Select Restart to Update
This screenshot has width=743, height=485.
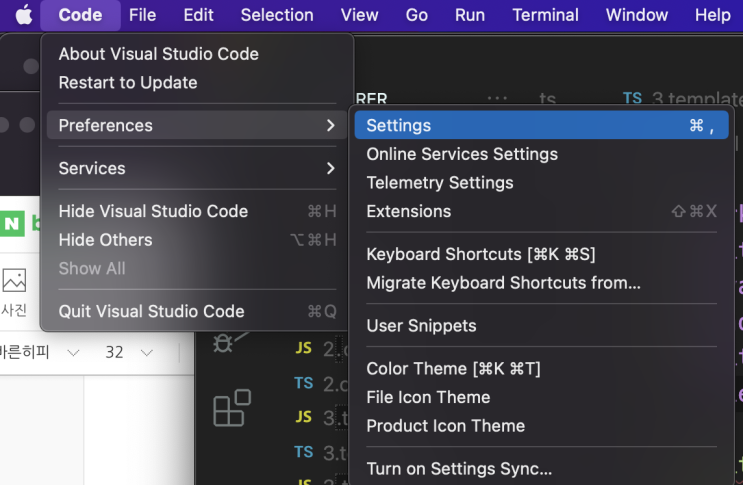coord(197,83)
